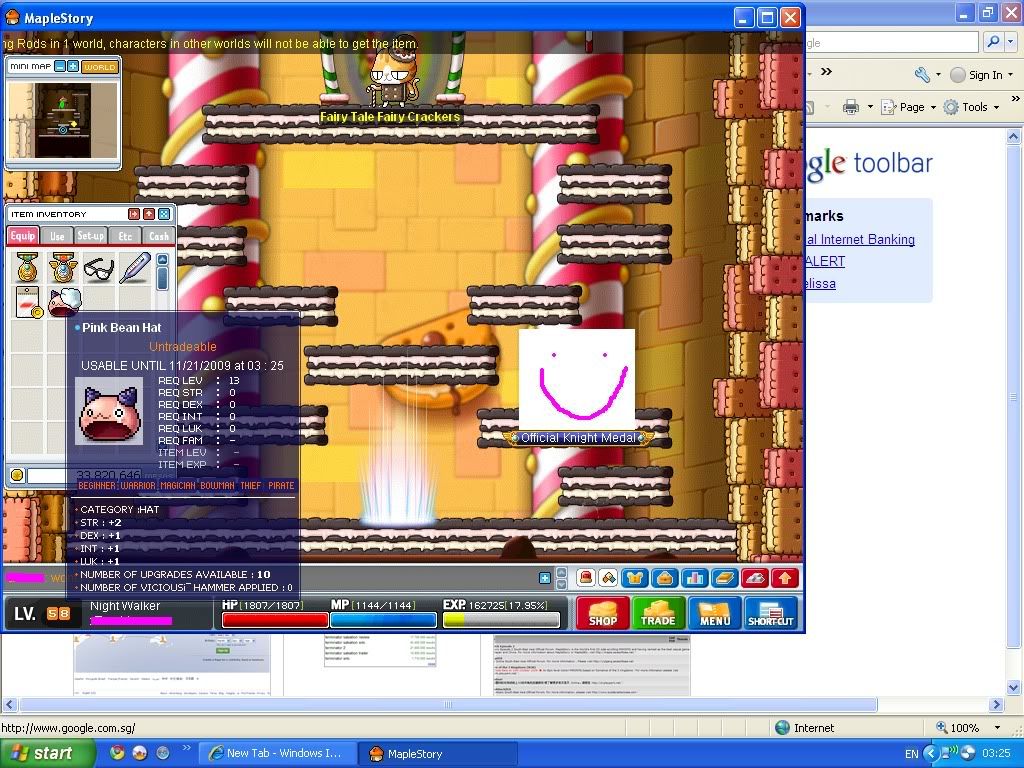Viewport: 1024px width, 768px height.
Task: Click the SHOP button in MapleStory
Action: (602, 613)
